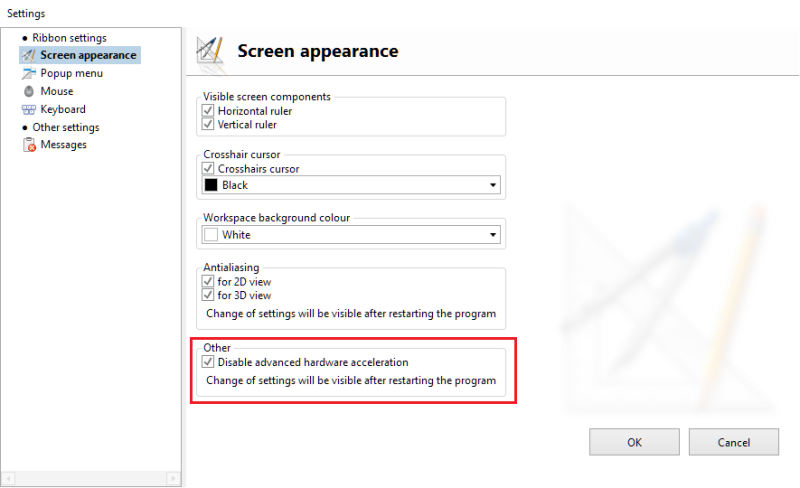The width and height of the screenshot is (800, 488).
Task: Click left arrow of sidebar scrollbar
Action: (8, 479)
